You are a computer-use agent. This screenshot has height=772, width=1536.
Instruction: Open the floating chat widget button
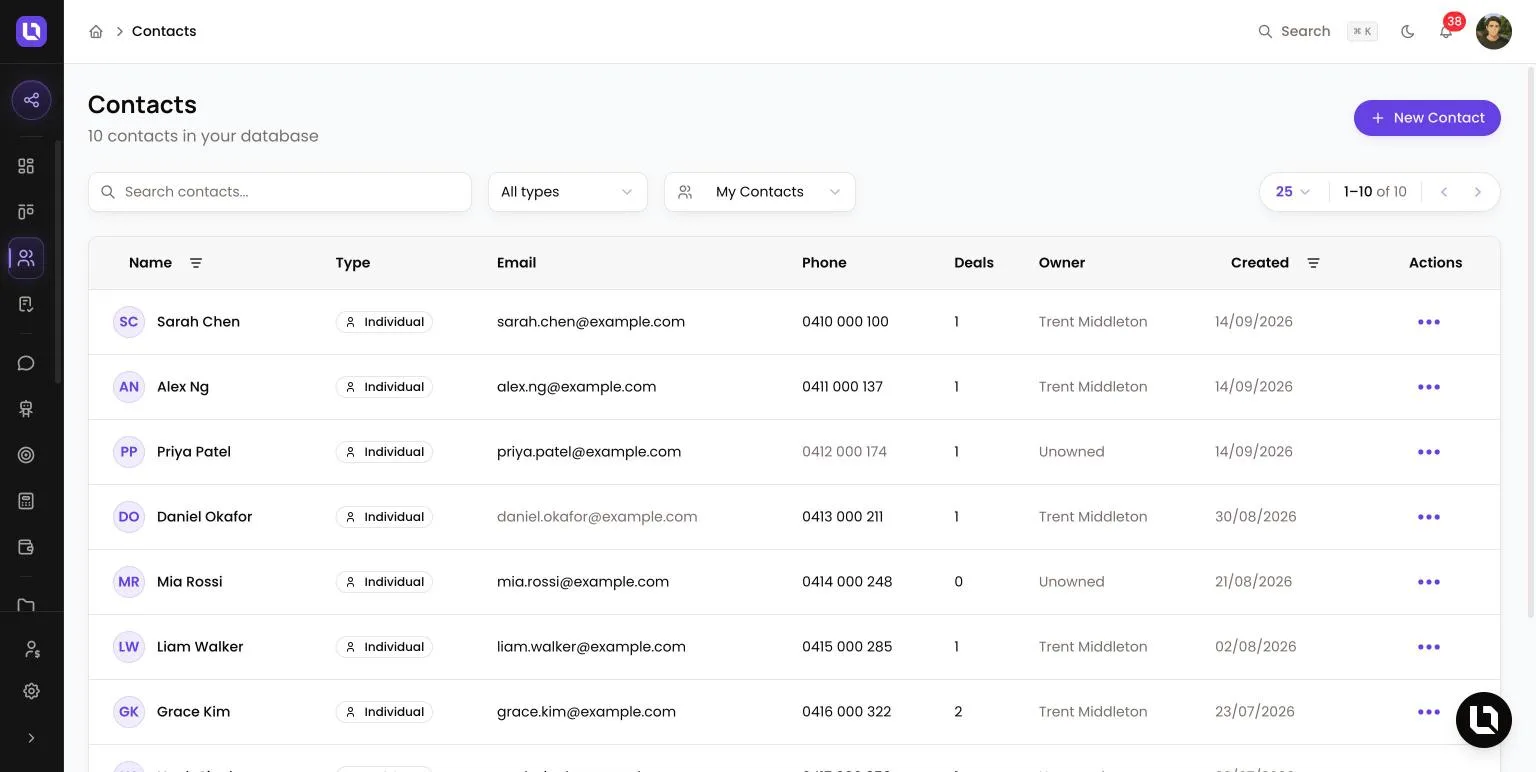tap(1484, 720)
